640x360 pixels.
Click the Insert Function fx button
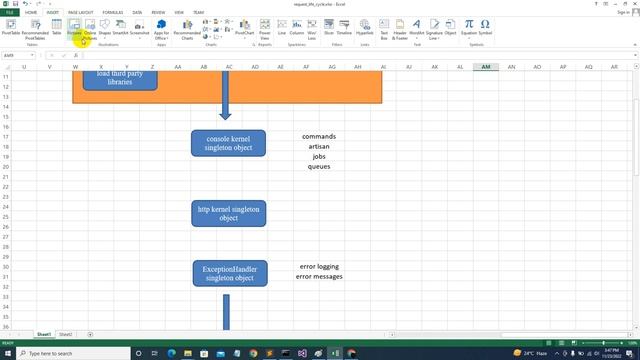(x=76, y=56)
